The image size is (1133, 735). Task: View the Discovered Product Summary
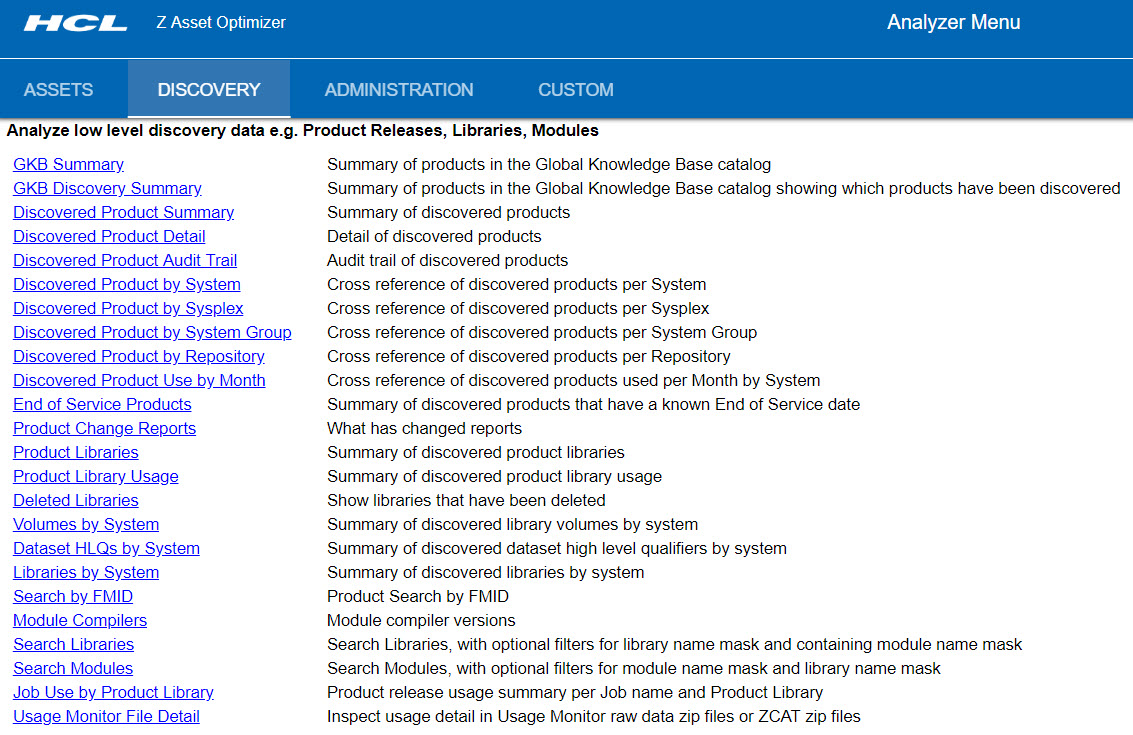tap(123, 212)
